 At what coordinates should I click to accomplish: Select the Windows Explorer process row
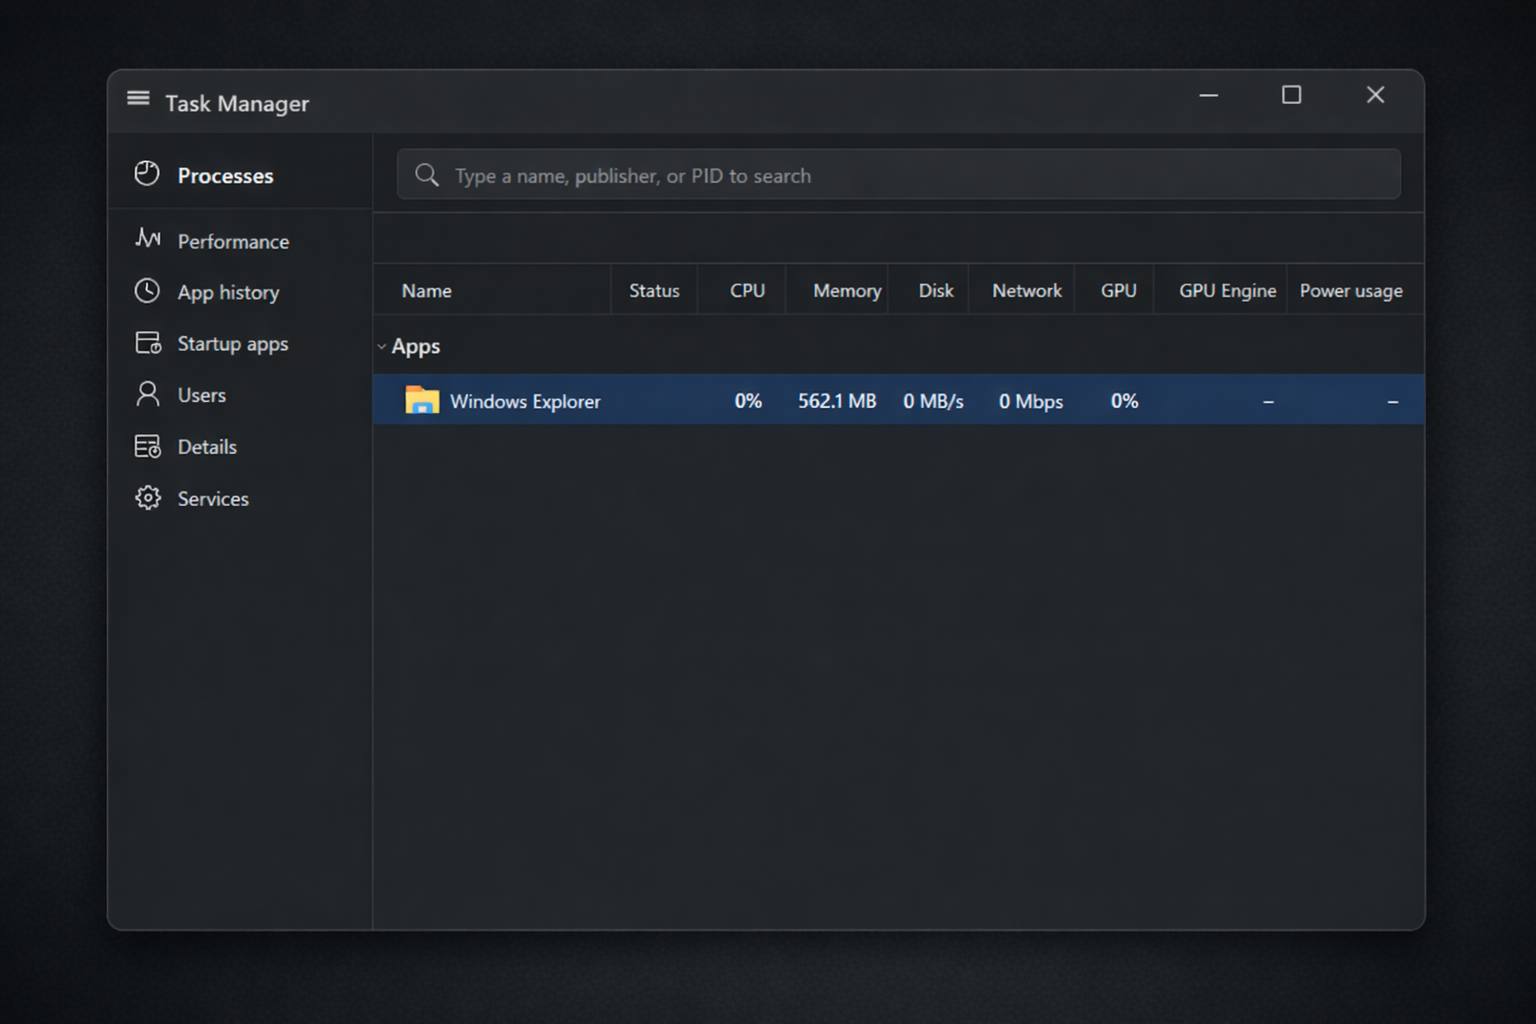(x=898, y=400)
